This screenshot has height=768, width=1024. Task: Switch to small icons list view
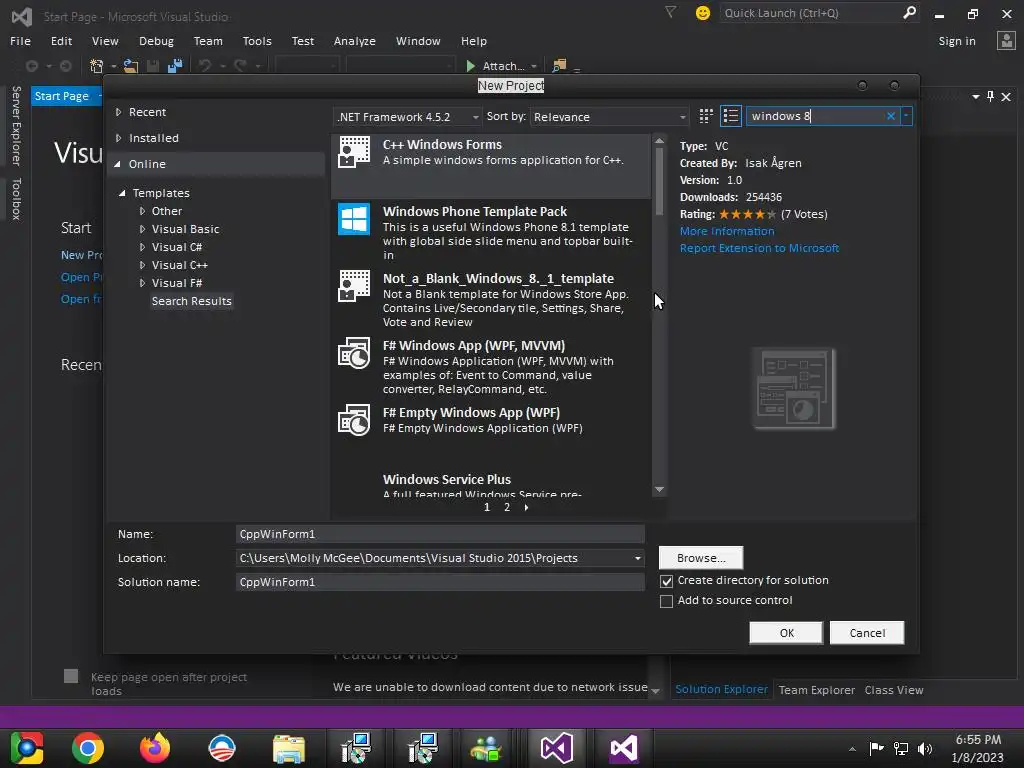click(x=731, y=116)
